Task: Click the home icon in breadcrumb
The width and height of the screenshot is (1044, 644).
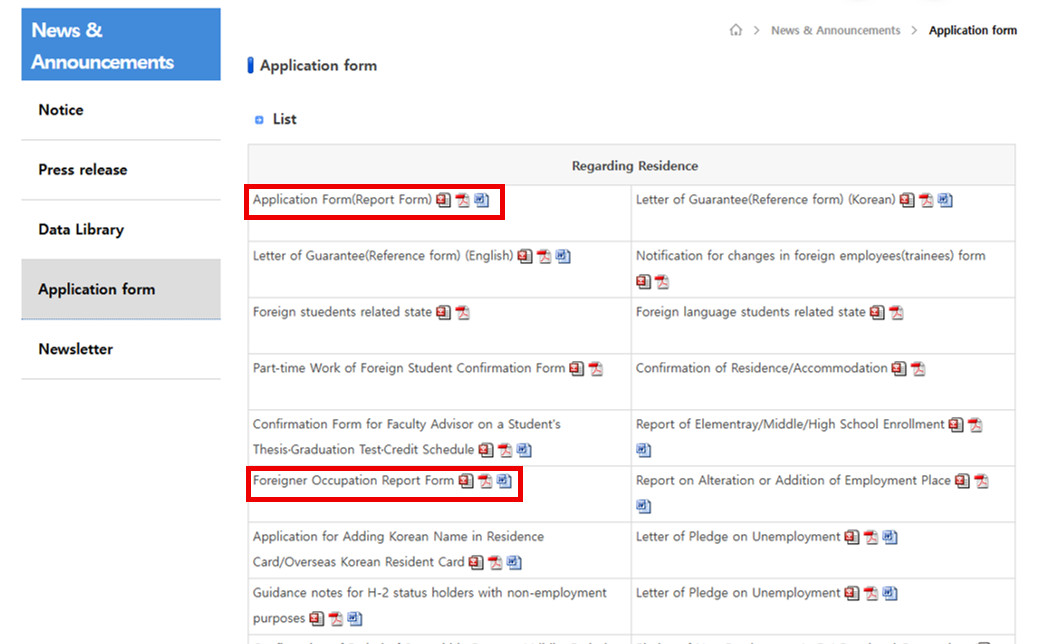Action: [736, 31]
